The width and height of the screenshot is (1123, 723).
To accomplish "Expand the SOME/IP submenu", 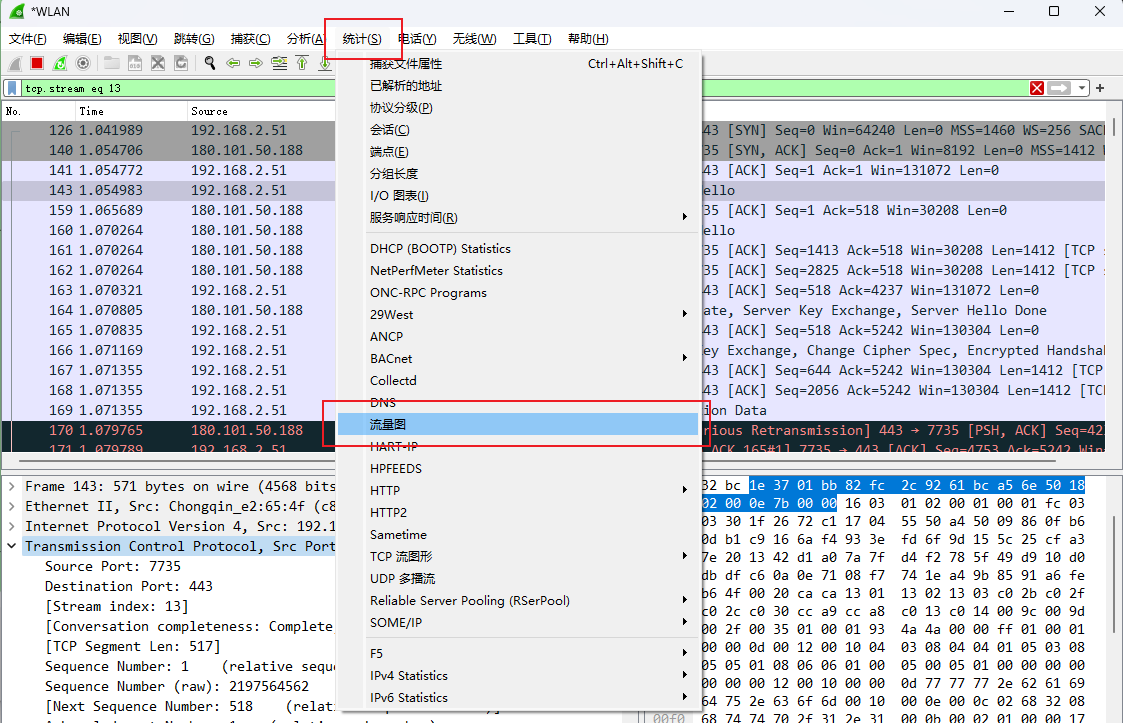I will 519,623.
